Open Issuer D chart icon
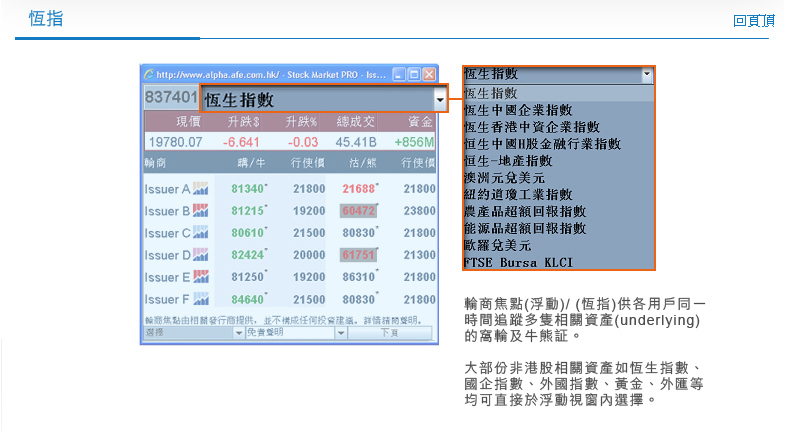The width and height of the screenshot is (788, 432). tap(201, 255)
